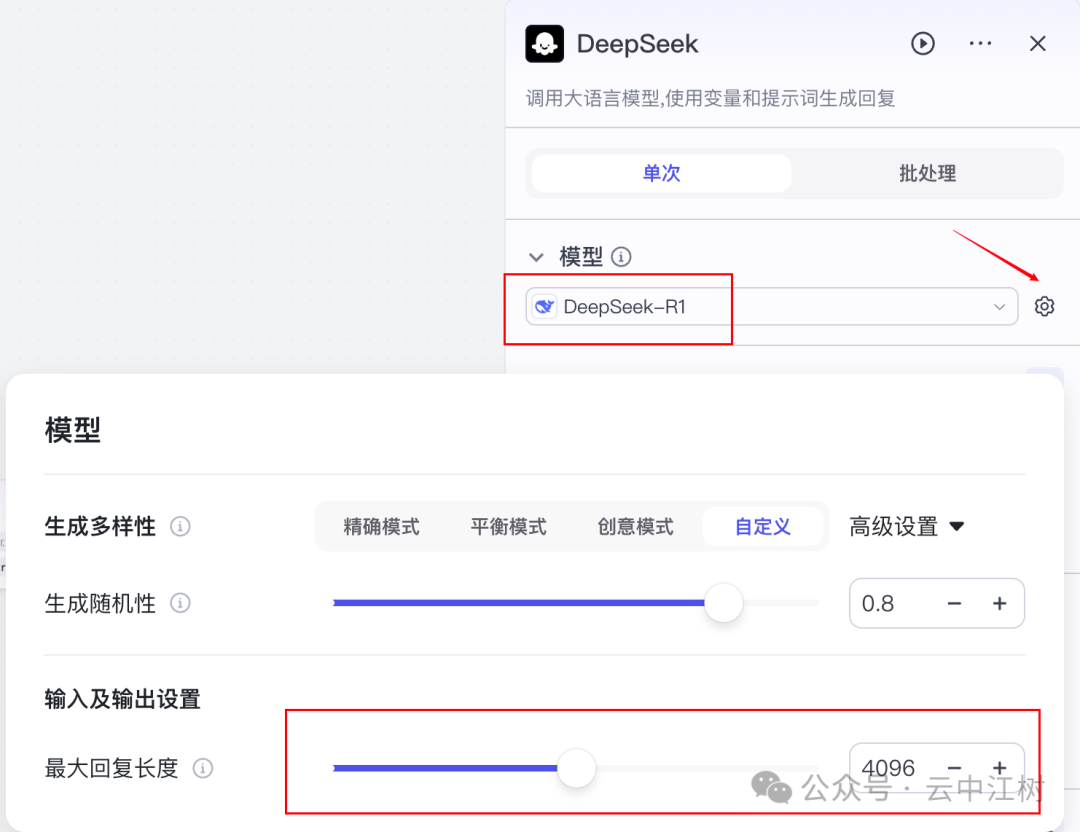Collapse the 模型 section chevron

536,257
